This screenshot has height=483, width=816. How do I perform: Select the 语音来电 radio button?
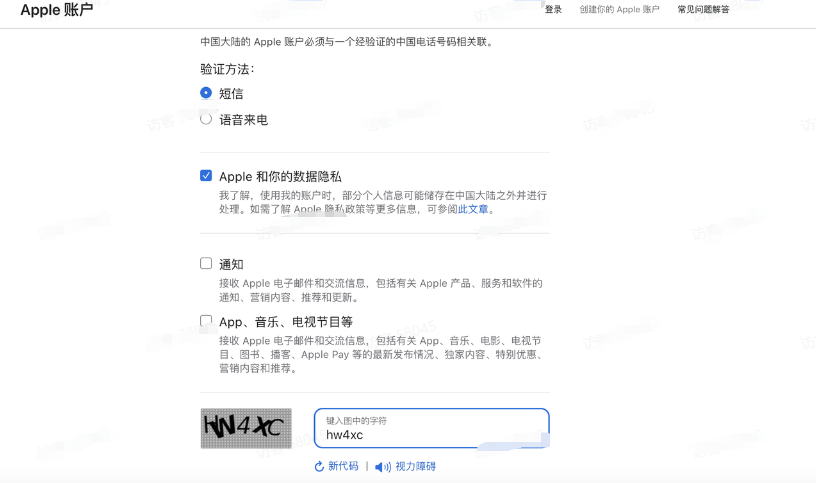pyautogui.click(x=206, y=119)
